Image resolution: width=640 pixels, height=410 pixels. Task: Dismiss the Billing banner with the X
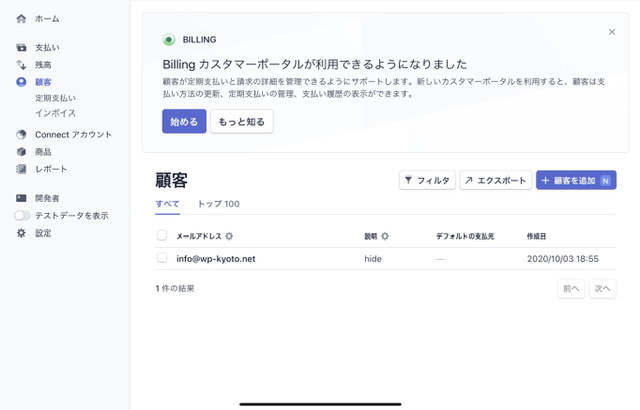click(612, 32)
